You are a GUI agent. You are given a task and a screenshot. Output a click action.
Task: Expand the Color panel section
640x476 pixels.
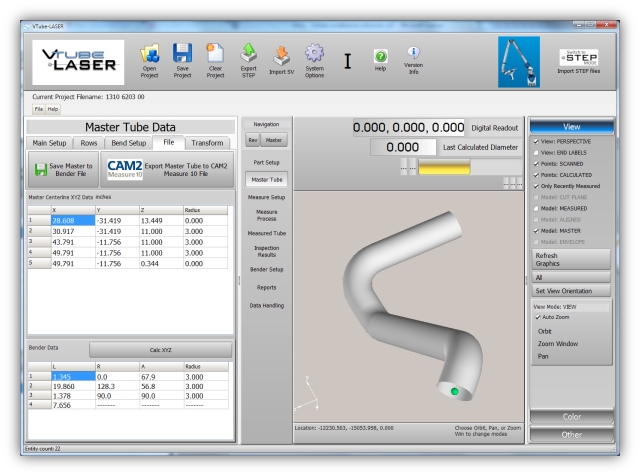pyautogui.click(x=572, y=418)
